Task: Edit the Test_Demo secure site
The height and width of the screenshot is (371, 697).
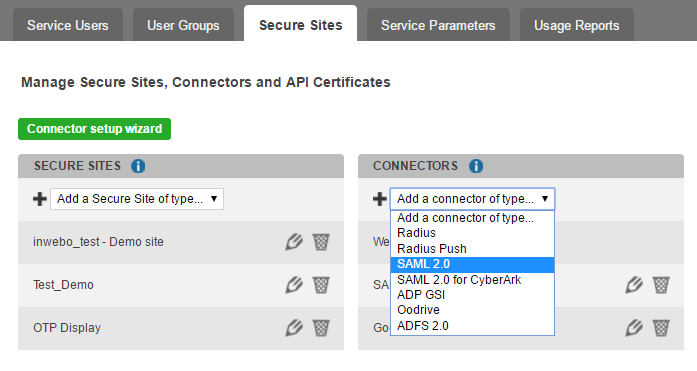Action: point(294,285)
